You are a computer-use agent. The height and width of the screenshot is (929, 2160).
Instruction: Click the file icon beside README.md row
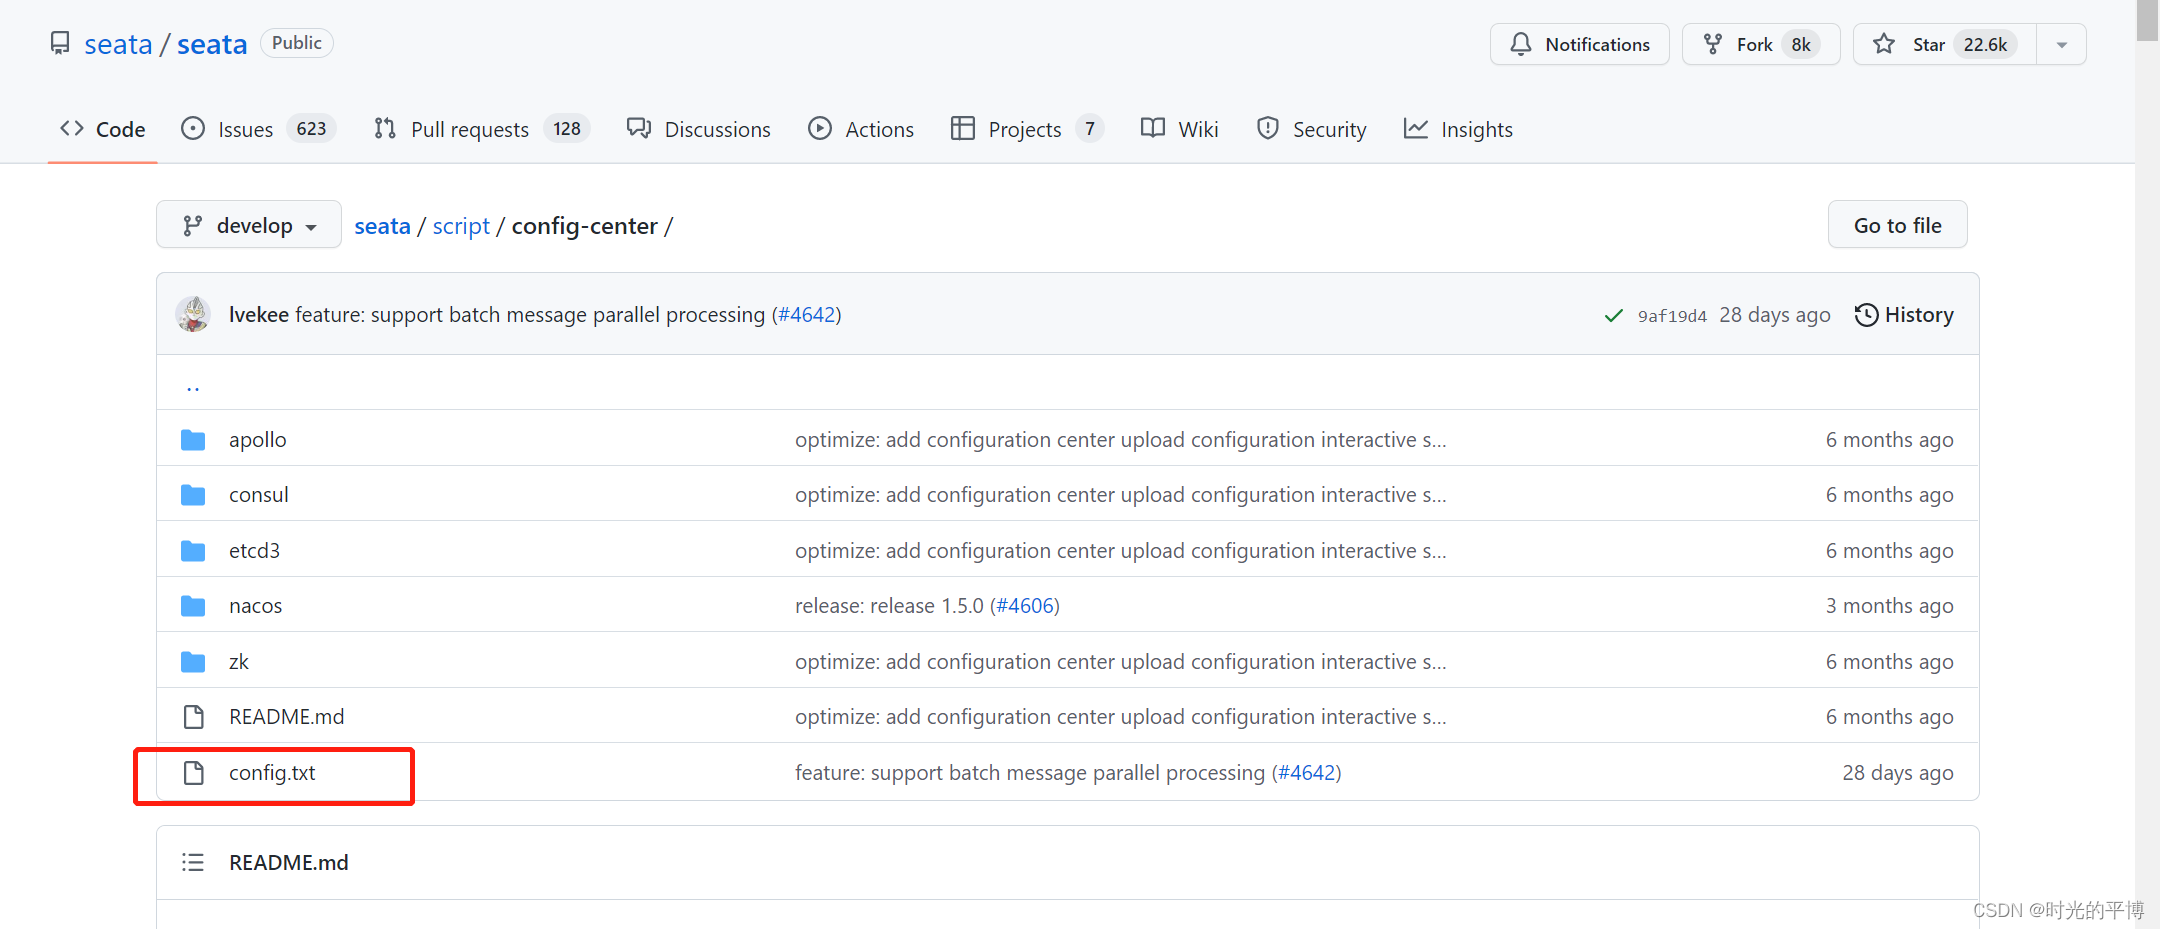point(193,717)
